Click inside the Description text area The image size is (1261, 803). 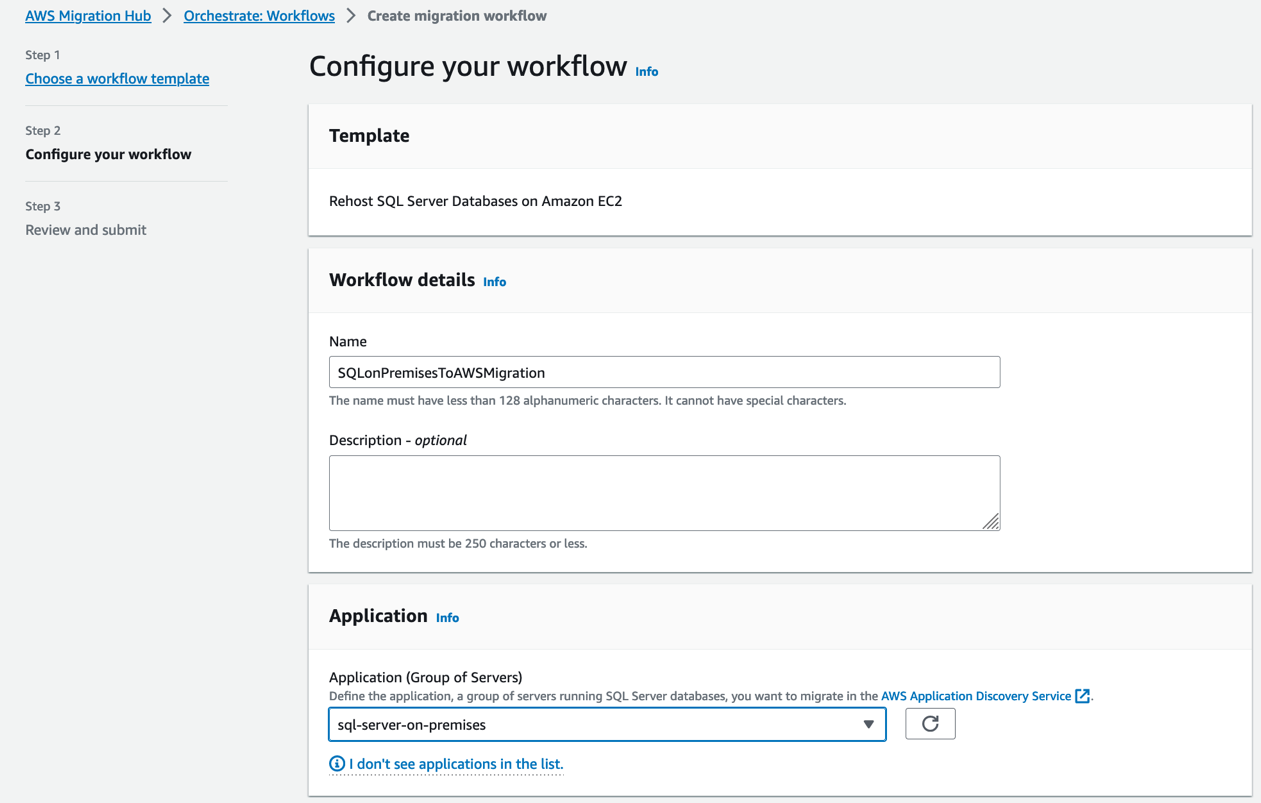pos(664,493)
